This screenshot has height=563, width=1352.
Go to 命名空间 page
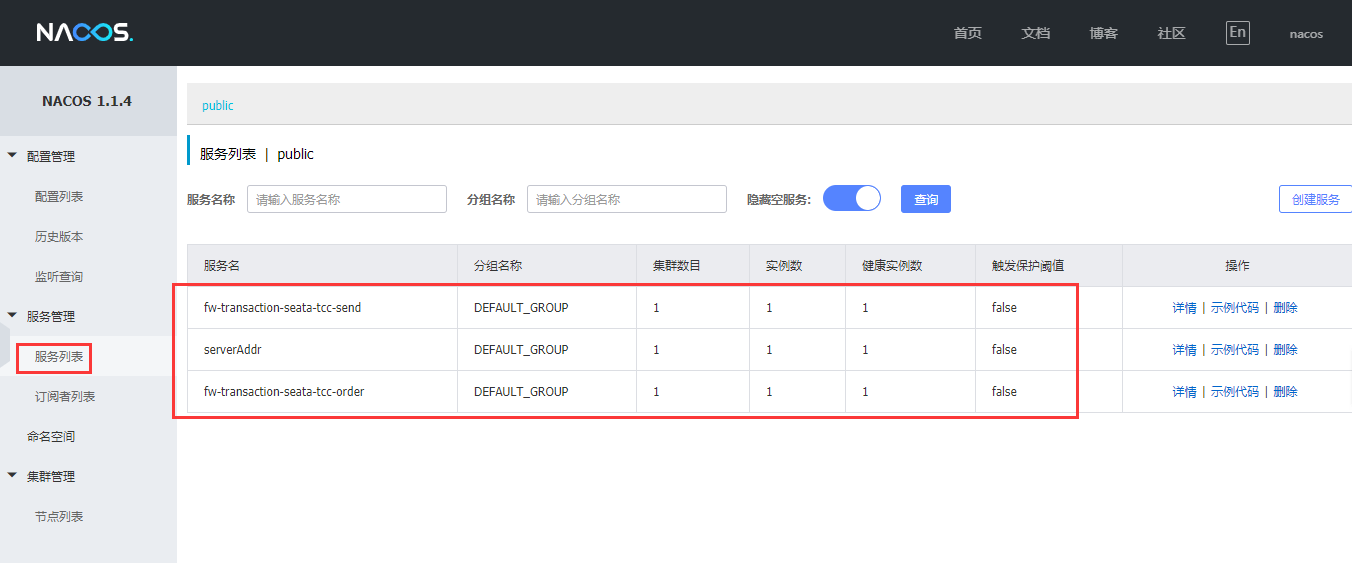click(x=51, y=437)
